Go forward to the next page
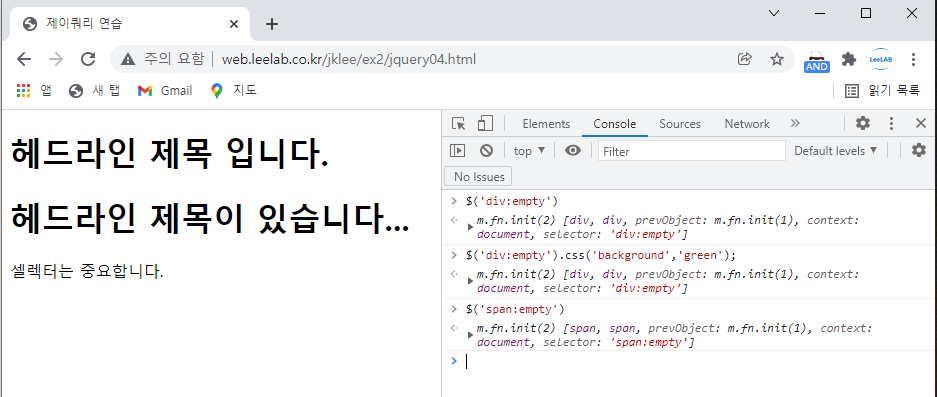 [56, 59]
